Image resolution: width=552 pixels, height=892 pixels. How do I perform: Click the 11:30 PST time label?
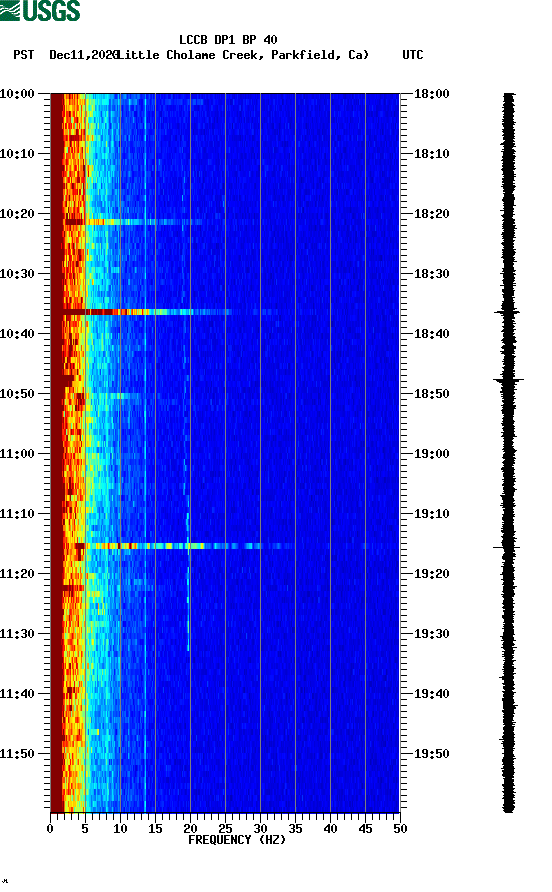tap(18, 634)
